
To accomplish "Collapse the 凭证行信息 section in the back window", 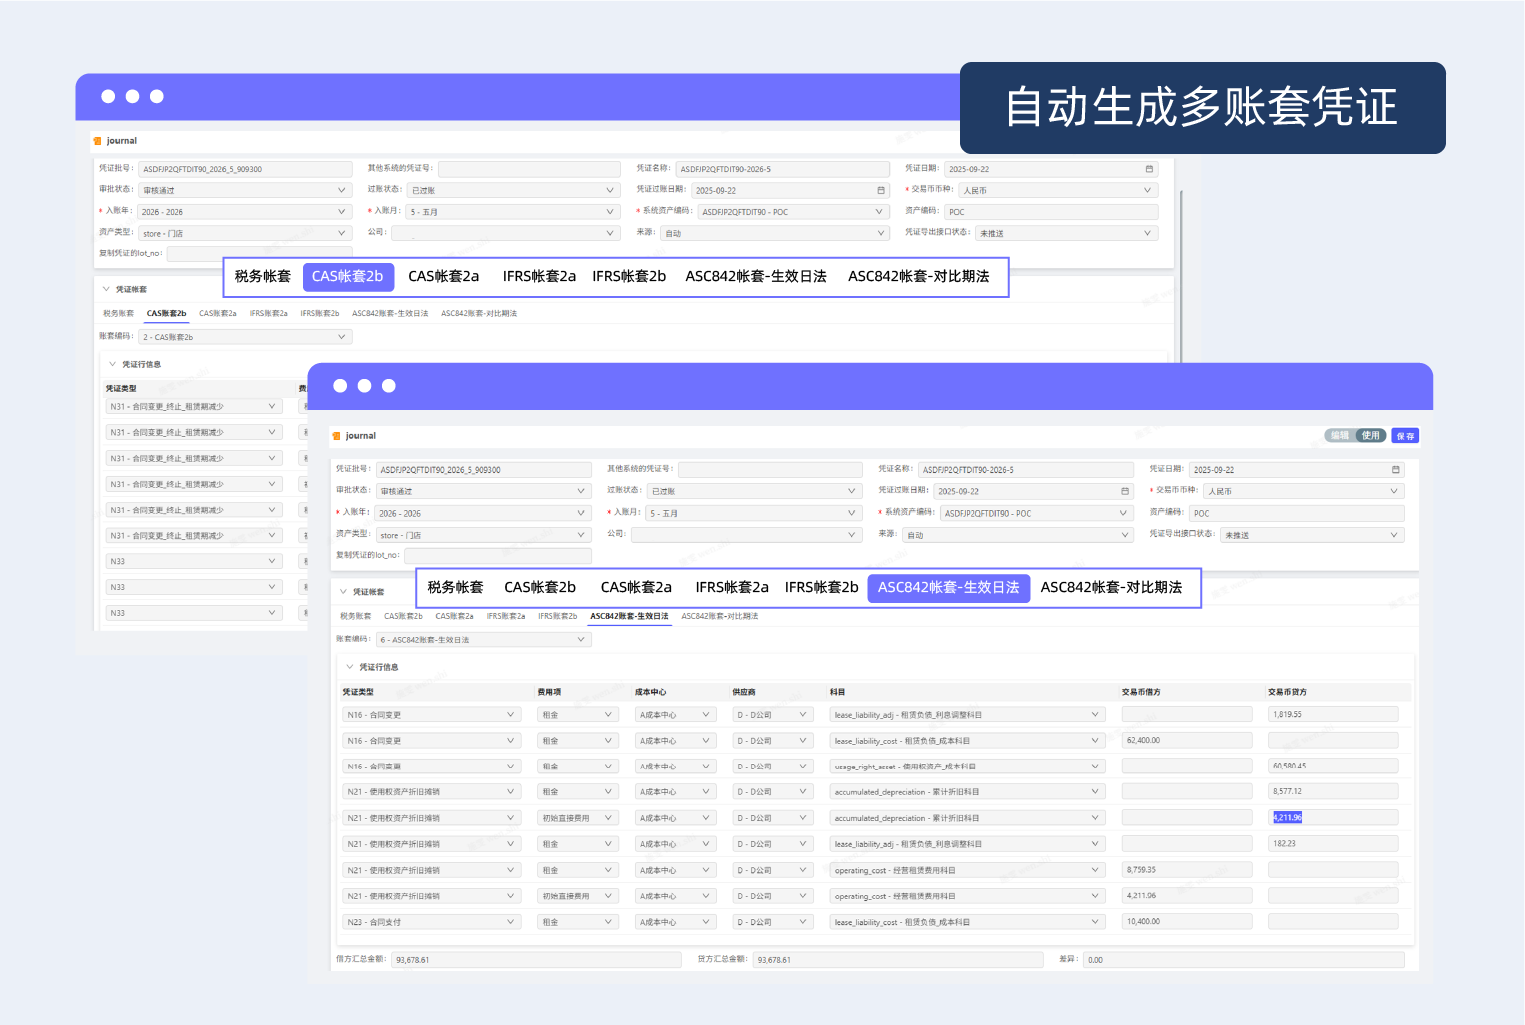I will click(113, 364).
